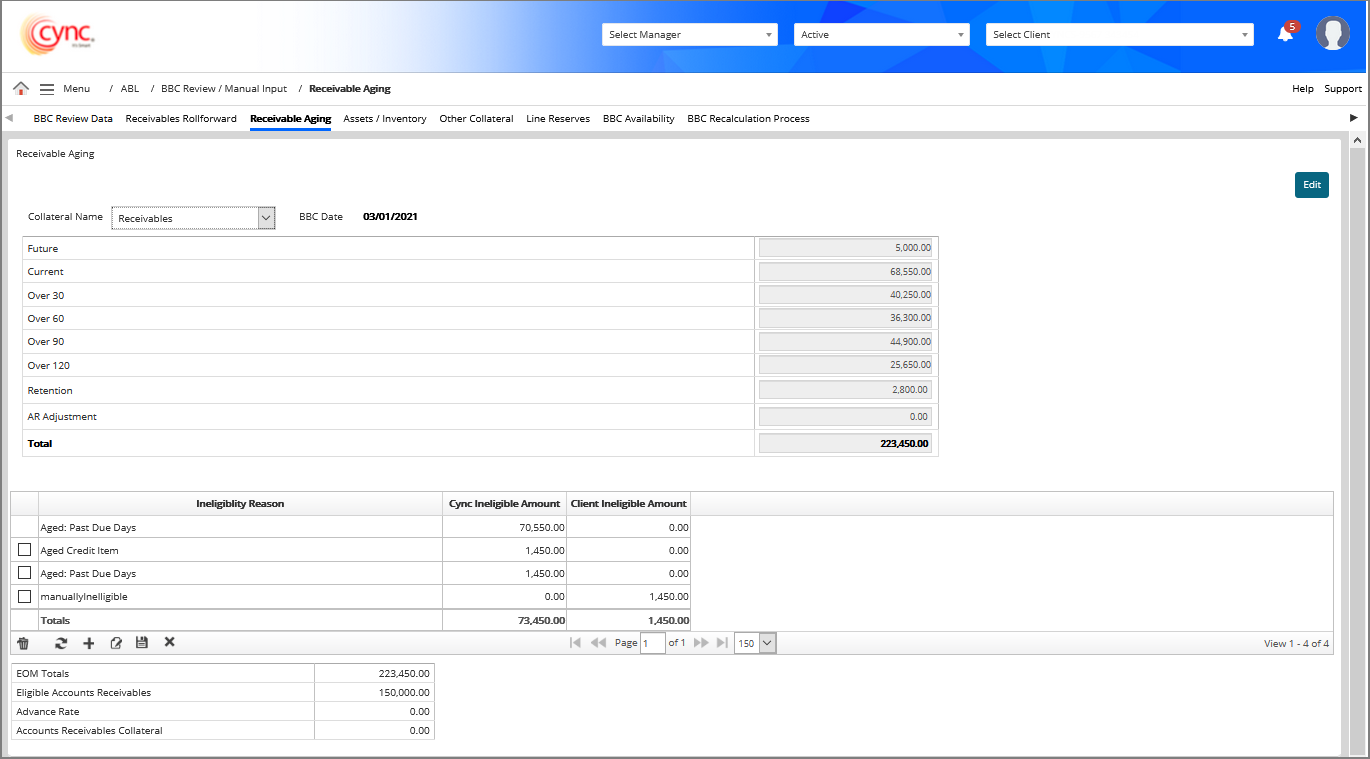Image resolution: width=1370 pixels, height=759 pixels.
Task: Click the edit row pencil icon
Action: tap(116, 643)
